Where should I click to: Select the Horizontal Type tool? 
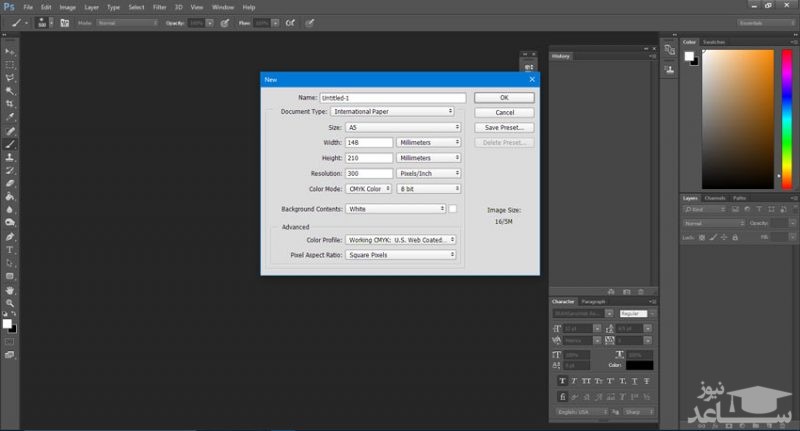click(x=10, y=248)
